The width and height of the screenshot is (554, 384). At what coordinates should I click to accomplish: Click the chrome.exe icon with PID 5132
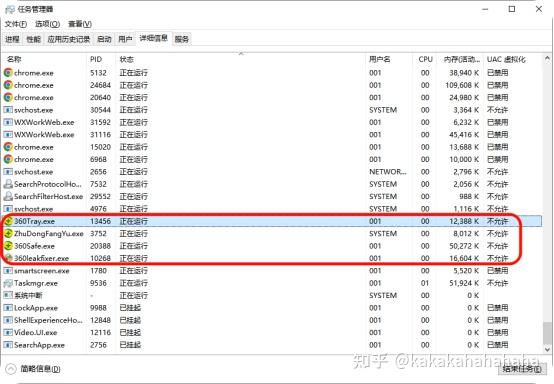[x=8, y=73]
